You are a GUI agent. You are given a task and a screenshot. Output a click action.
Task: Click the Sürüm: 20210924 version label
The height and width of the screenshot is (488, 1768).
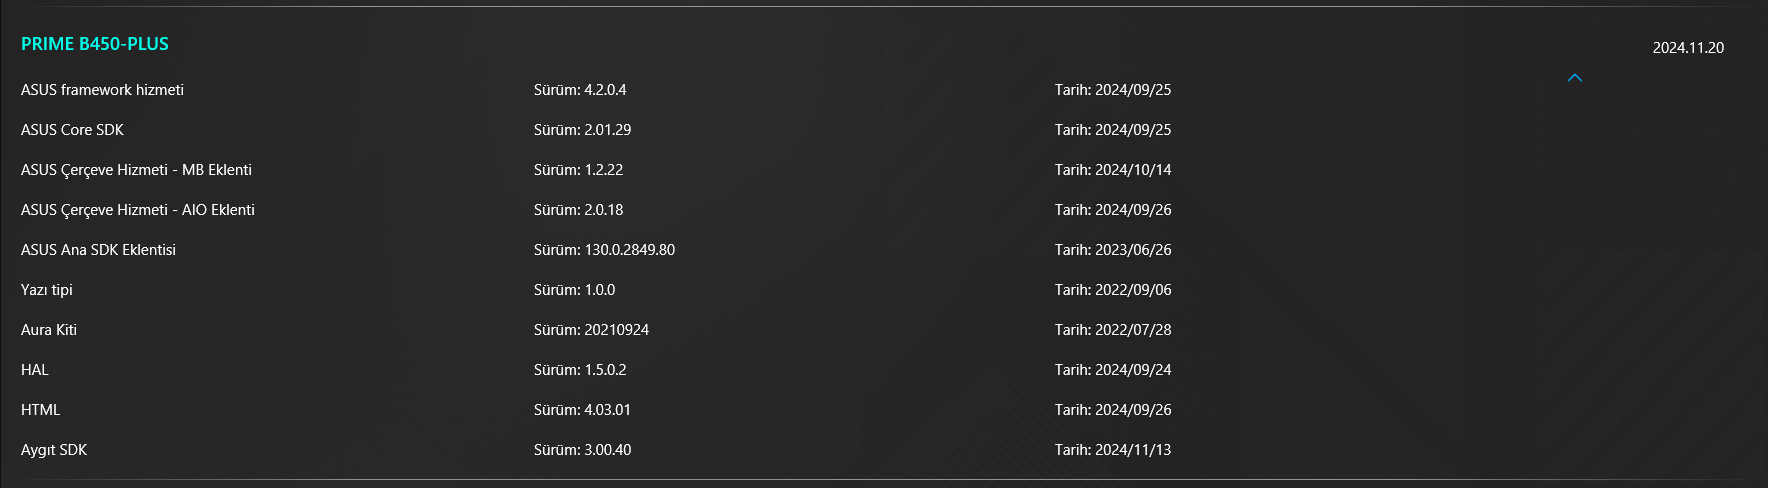click(x=591, y=330)
